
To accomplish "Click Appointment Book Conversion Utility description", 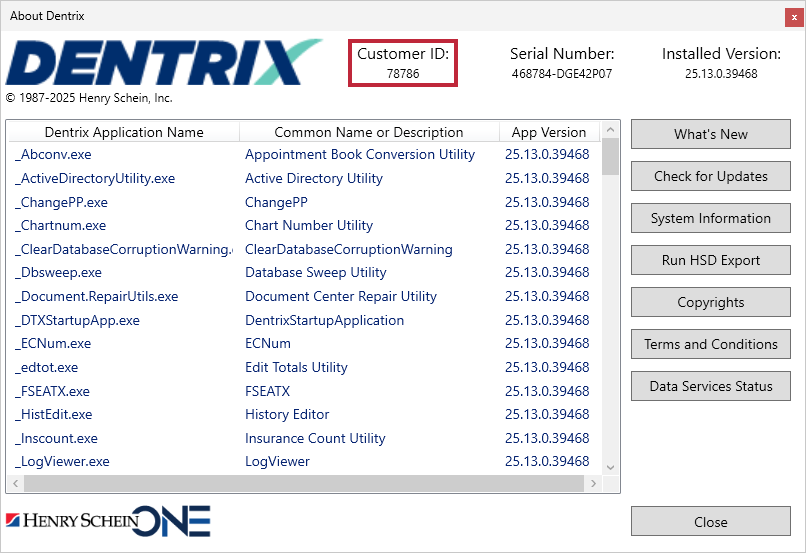I will (x=360, y=154).
